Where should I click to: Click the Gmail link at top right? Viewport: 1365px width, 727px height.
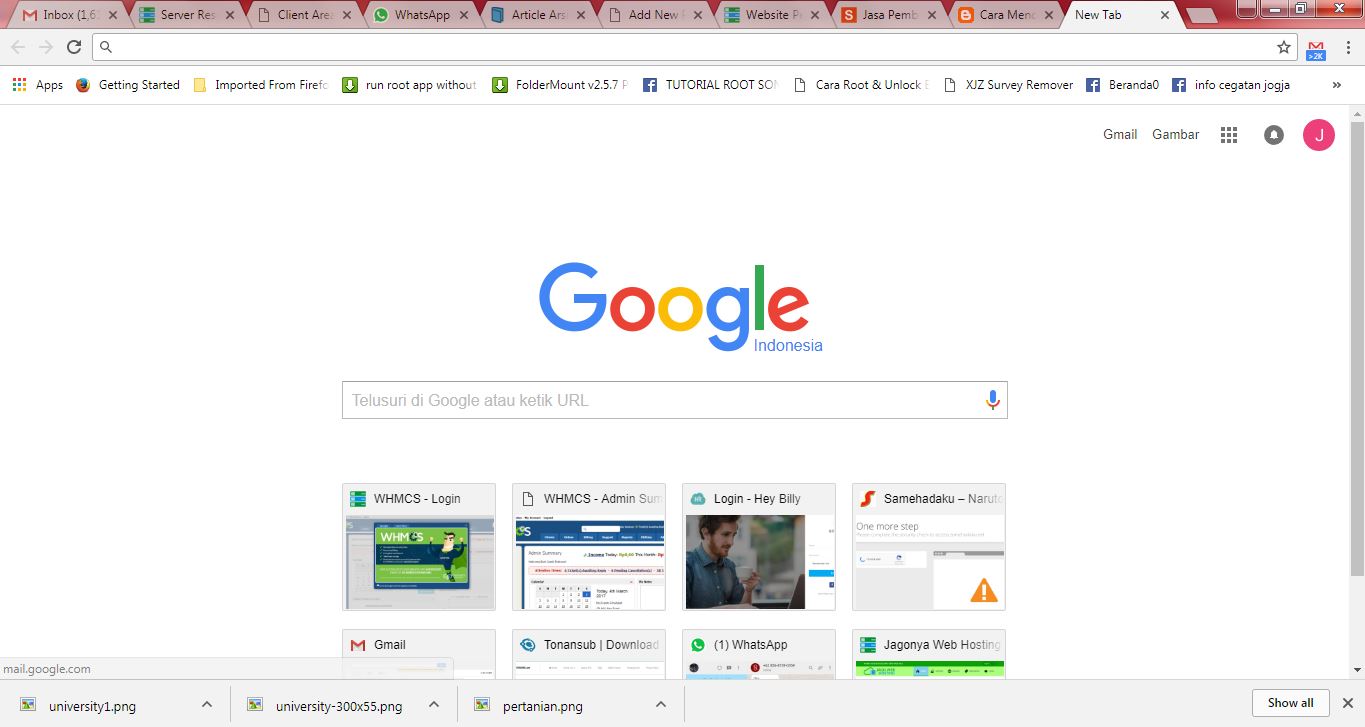[x=1120, y=134]
